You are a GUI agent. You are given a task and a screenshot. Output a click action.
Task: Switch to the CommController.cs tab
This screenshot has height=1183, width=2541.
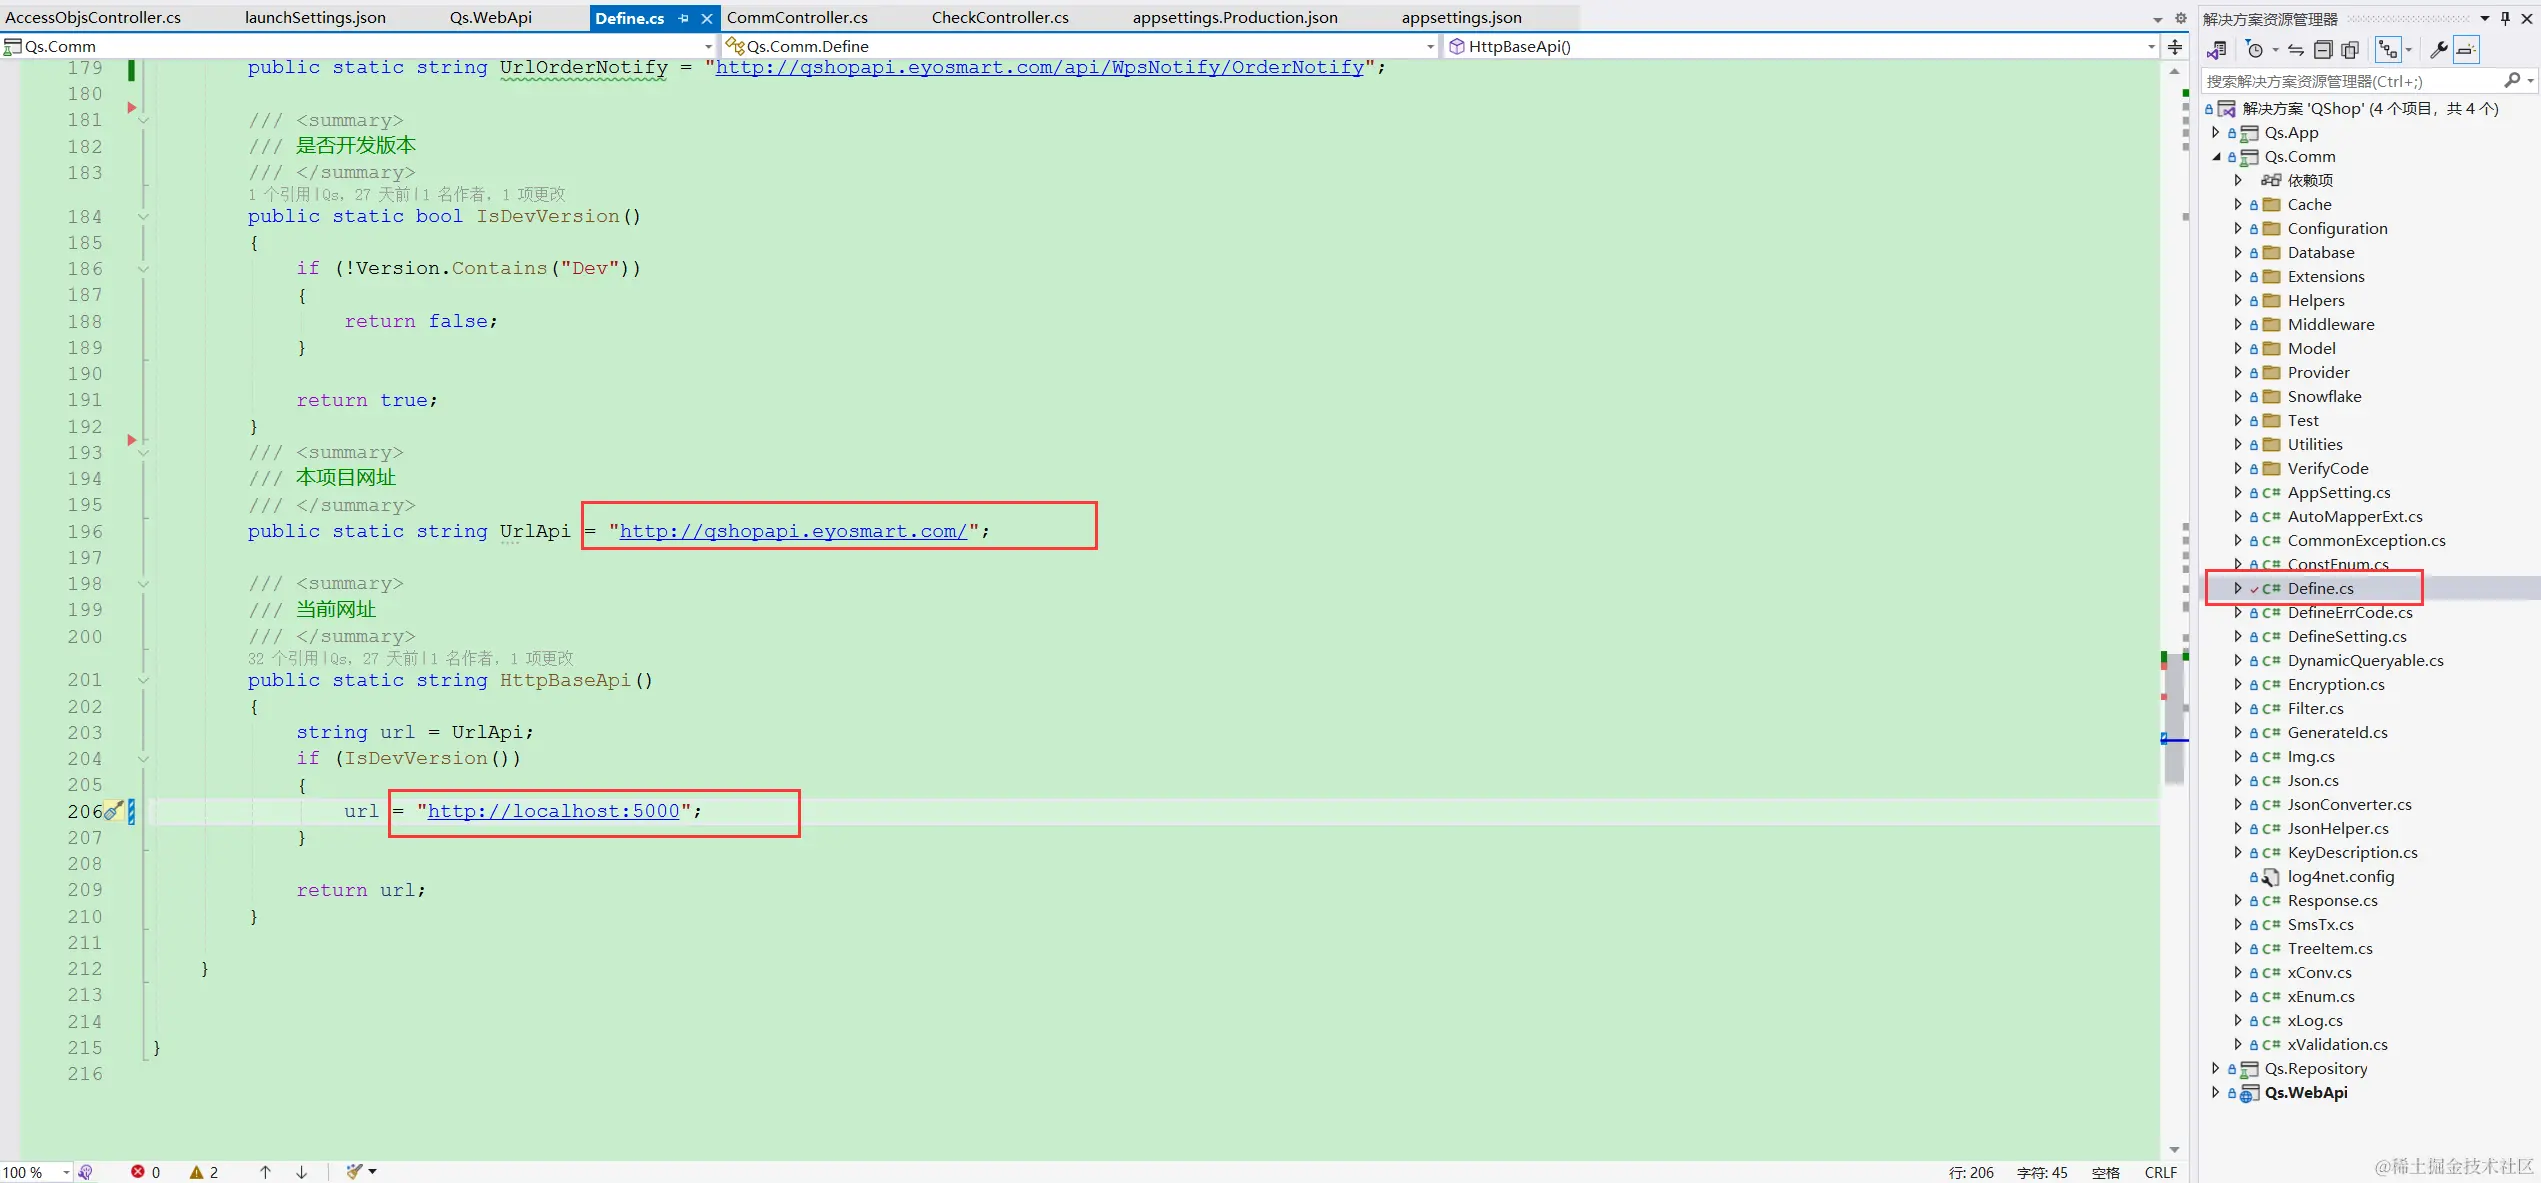[x=797, y=18]
